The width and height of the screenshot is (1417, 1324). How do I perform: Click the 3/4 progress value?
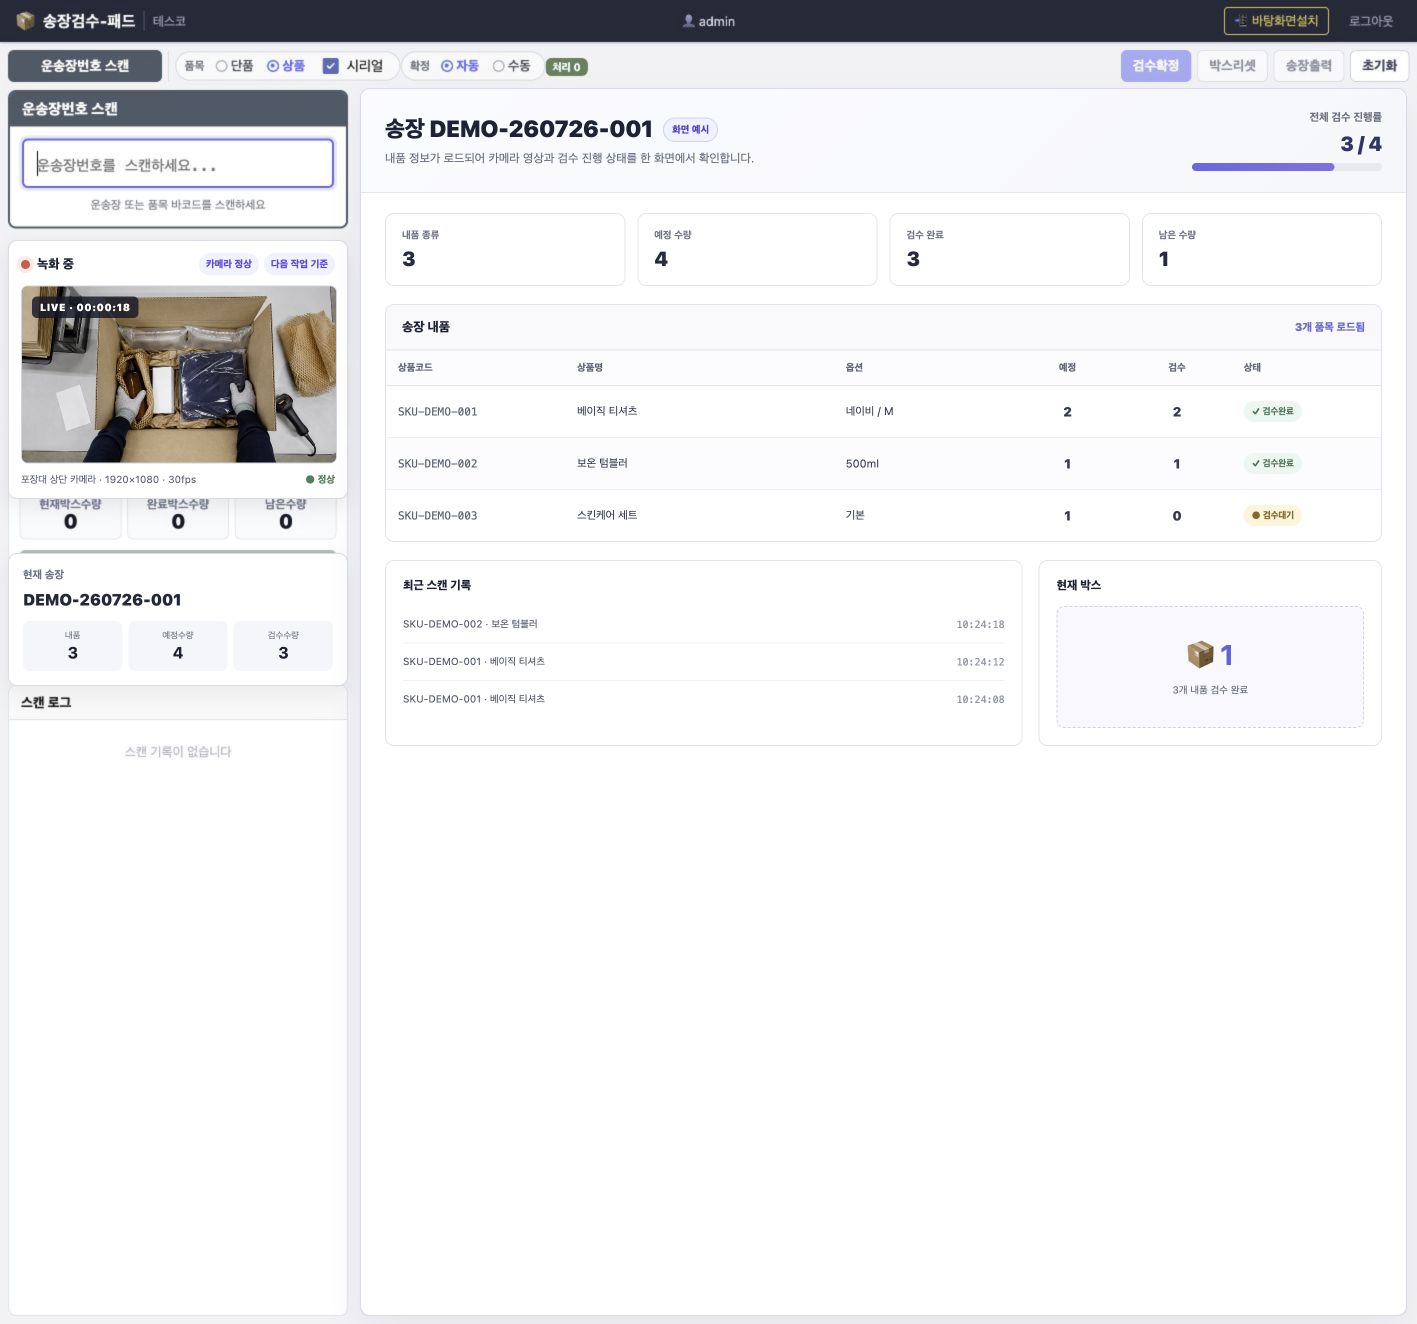coord(1361,144)
